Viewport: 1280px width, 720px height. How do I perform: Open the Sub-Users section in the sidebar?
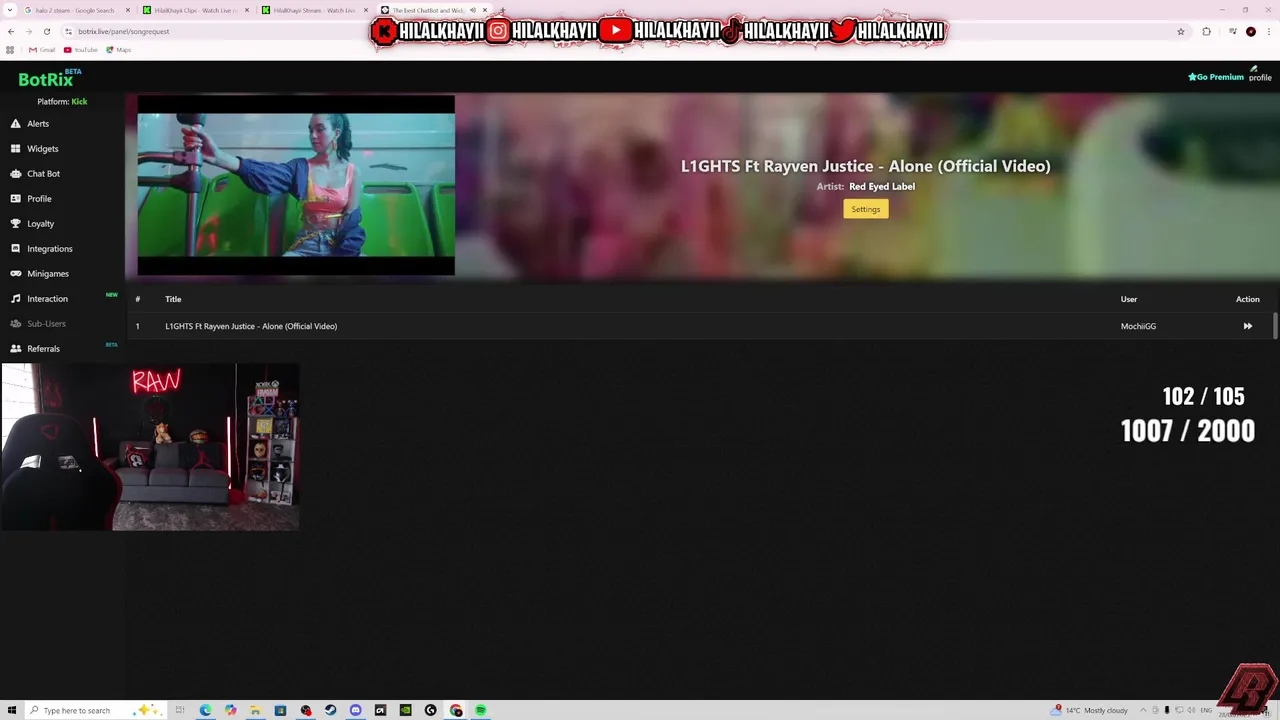(x=38, y=324)
